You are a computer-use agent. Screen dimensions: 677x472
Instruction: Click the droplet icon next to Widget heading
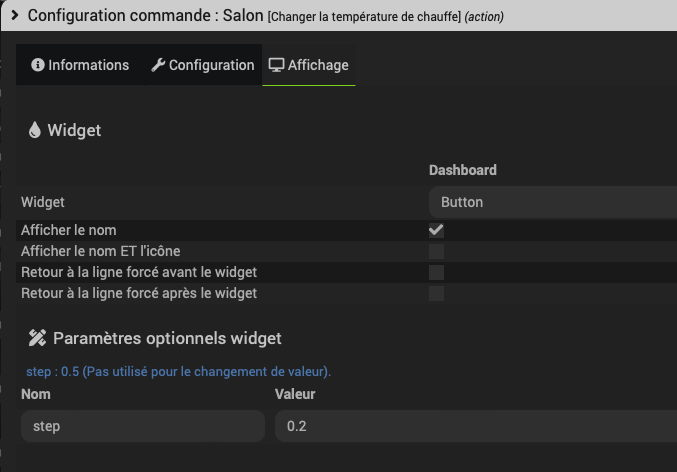coord(35,130)
